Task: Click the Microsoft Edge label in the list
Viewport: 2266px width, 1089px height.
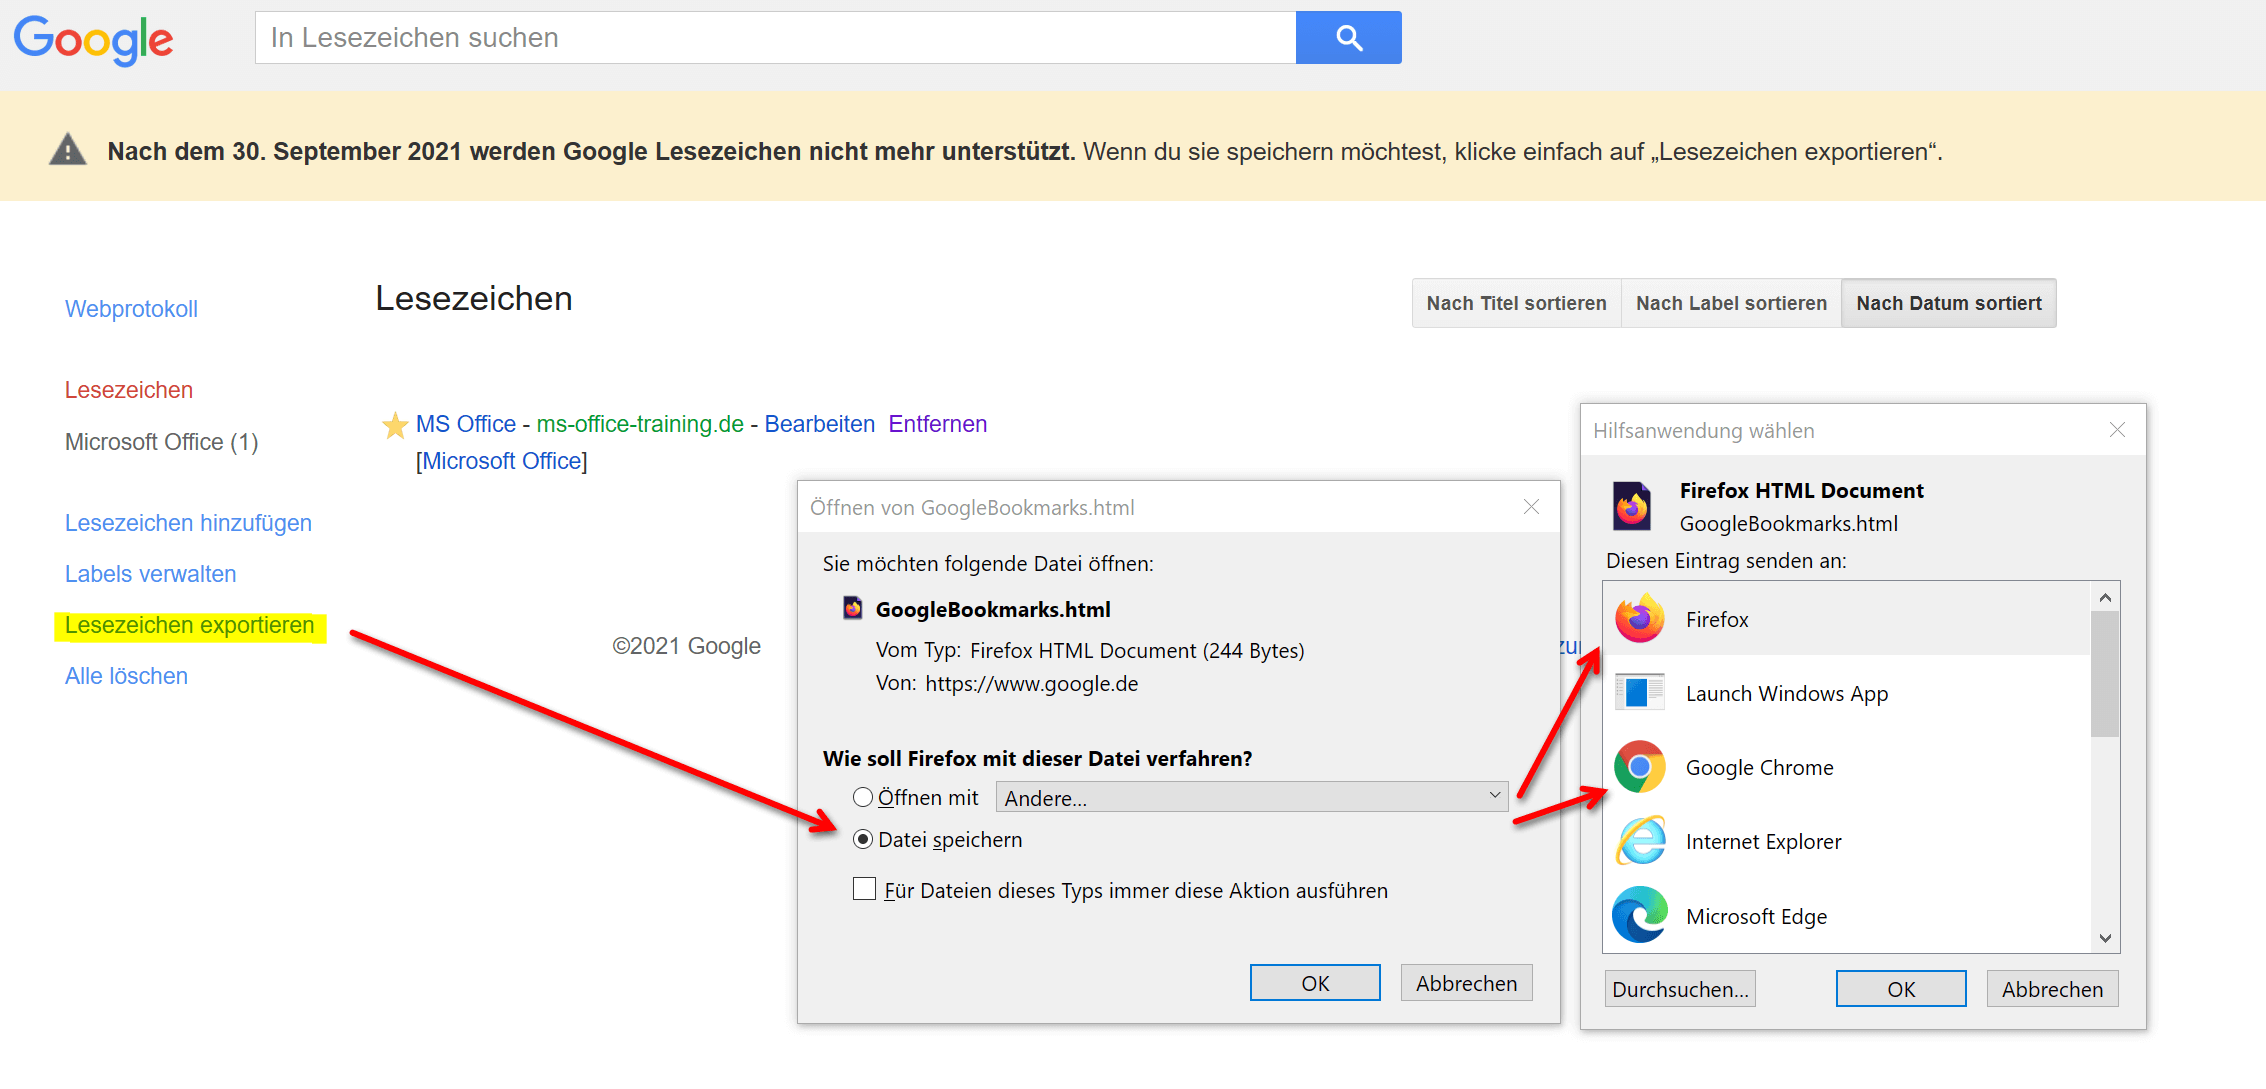Action: click(1756, 916)
